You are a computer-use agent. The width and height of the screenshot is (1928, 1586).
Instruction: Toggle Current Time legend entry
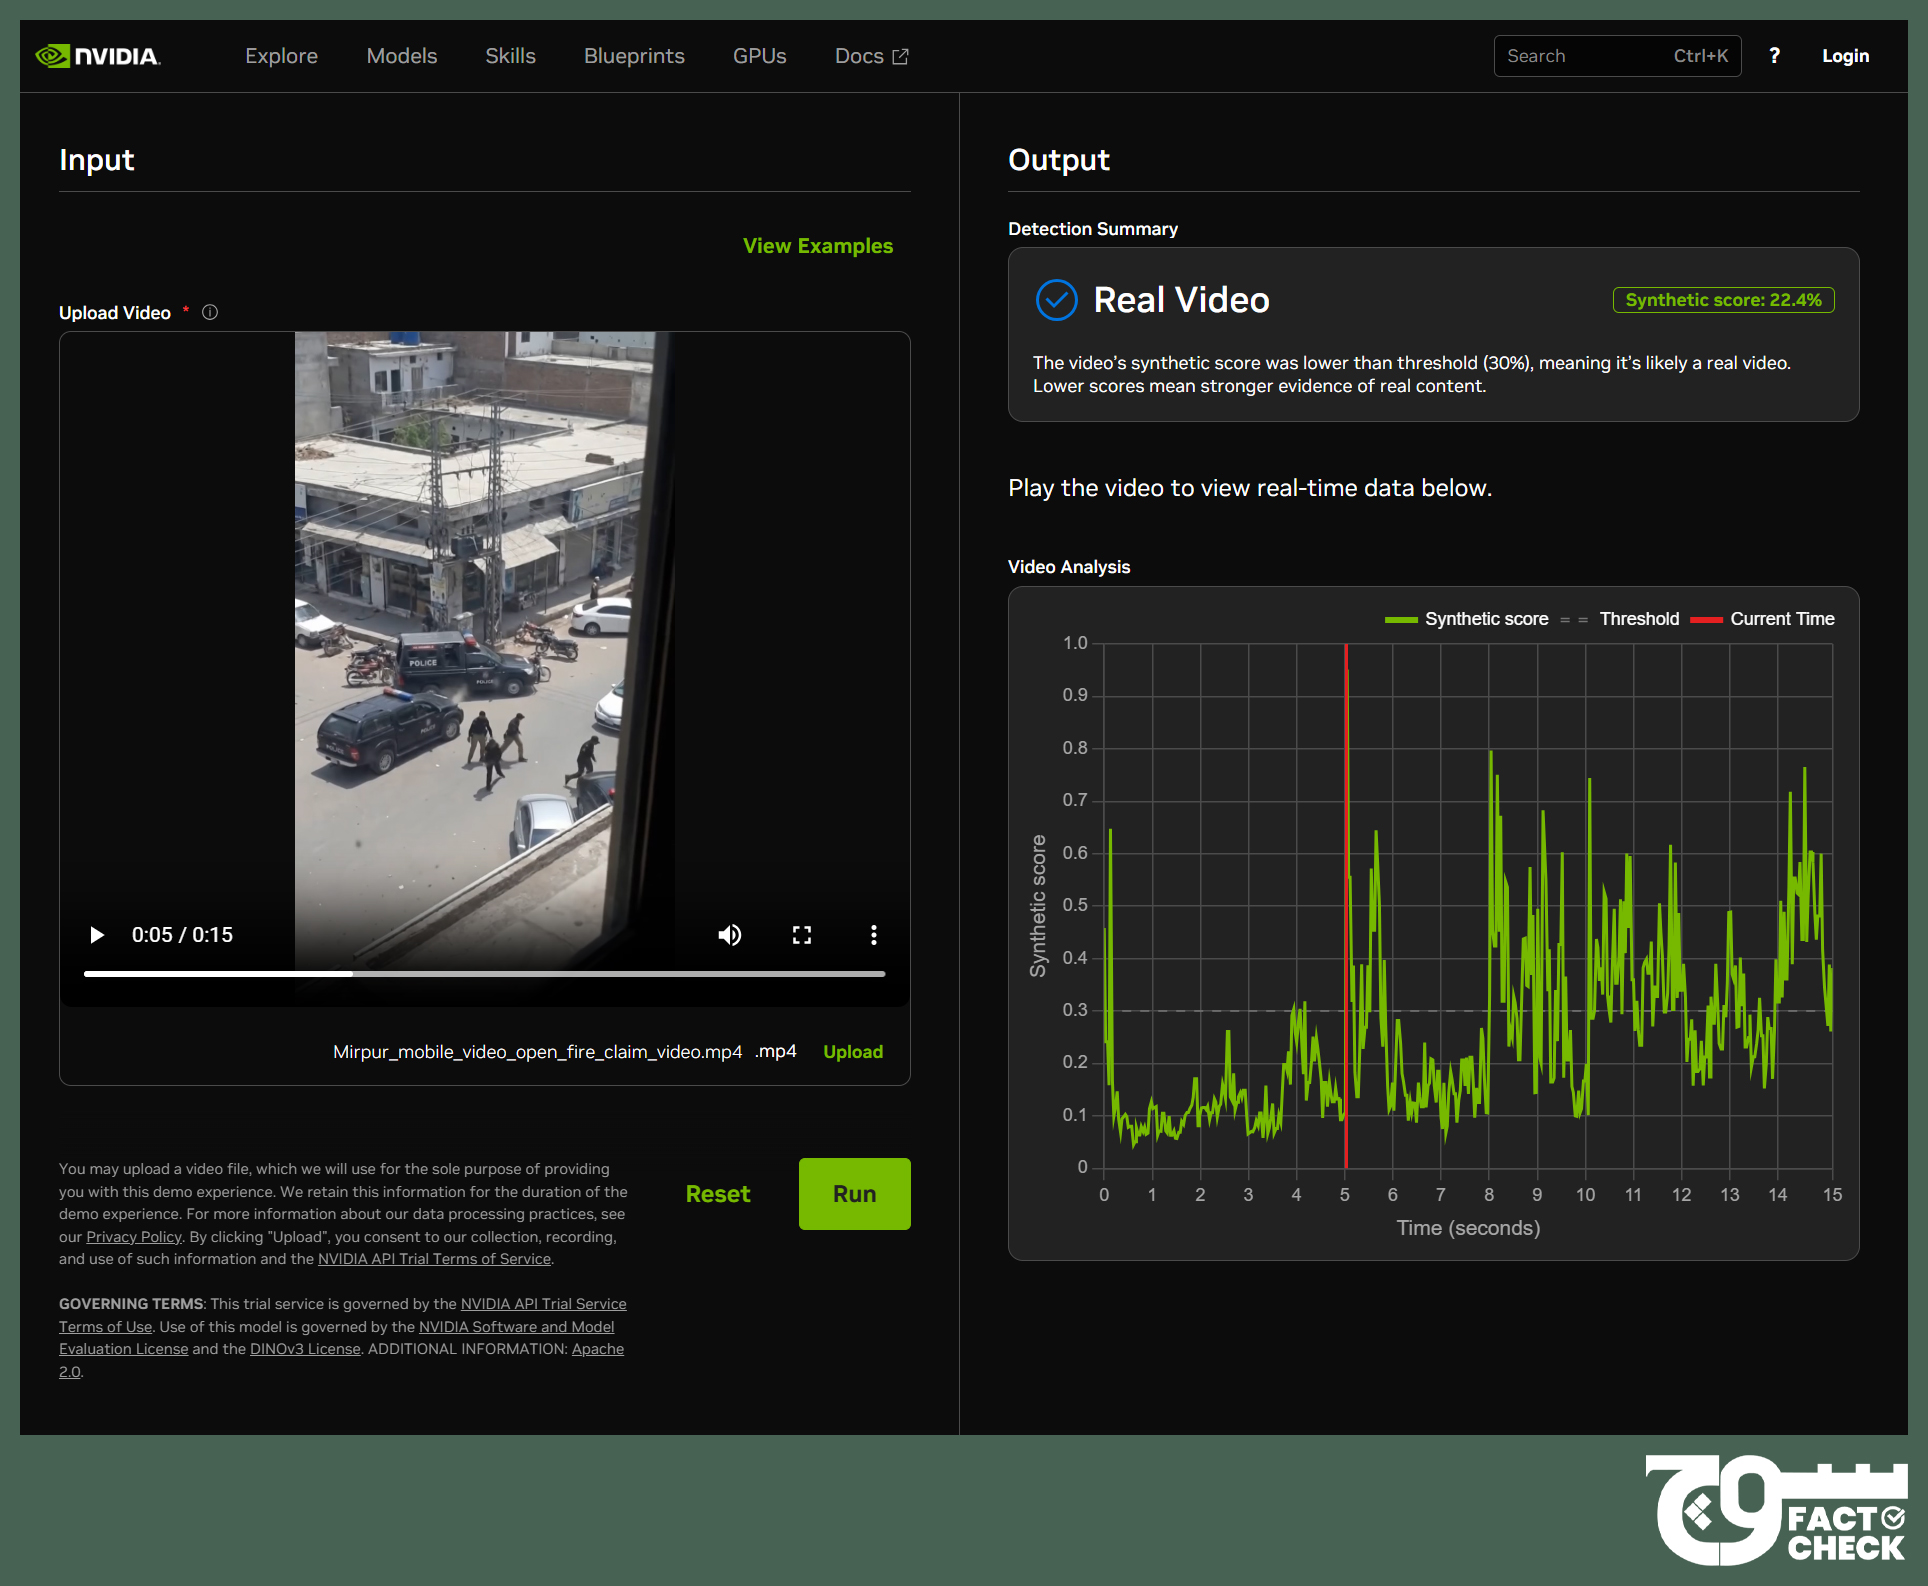(1762, 619)
